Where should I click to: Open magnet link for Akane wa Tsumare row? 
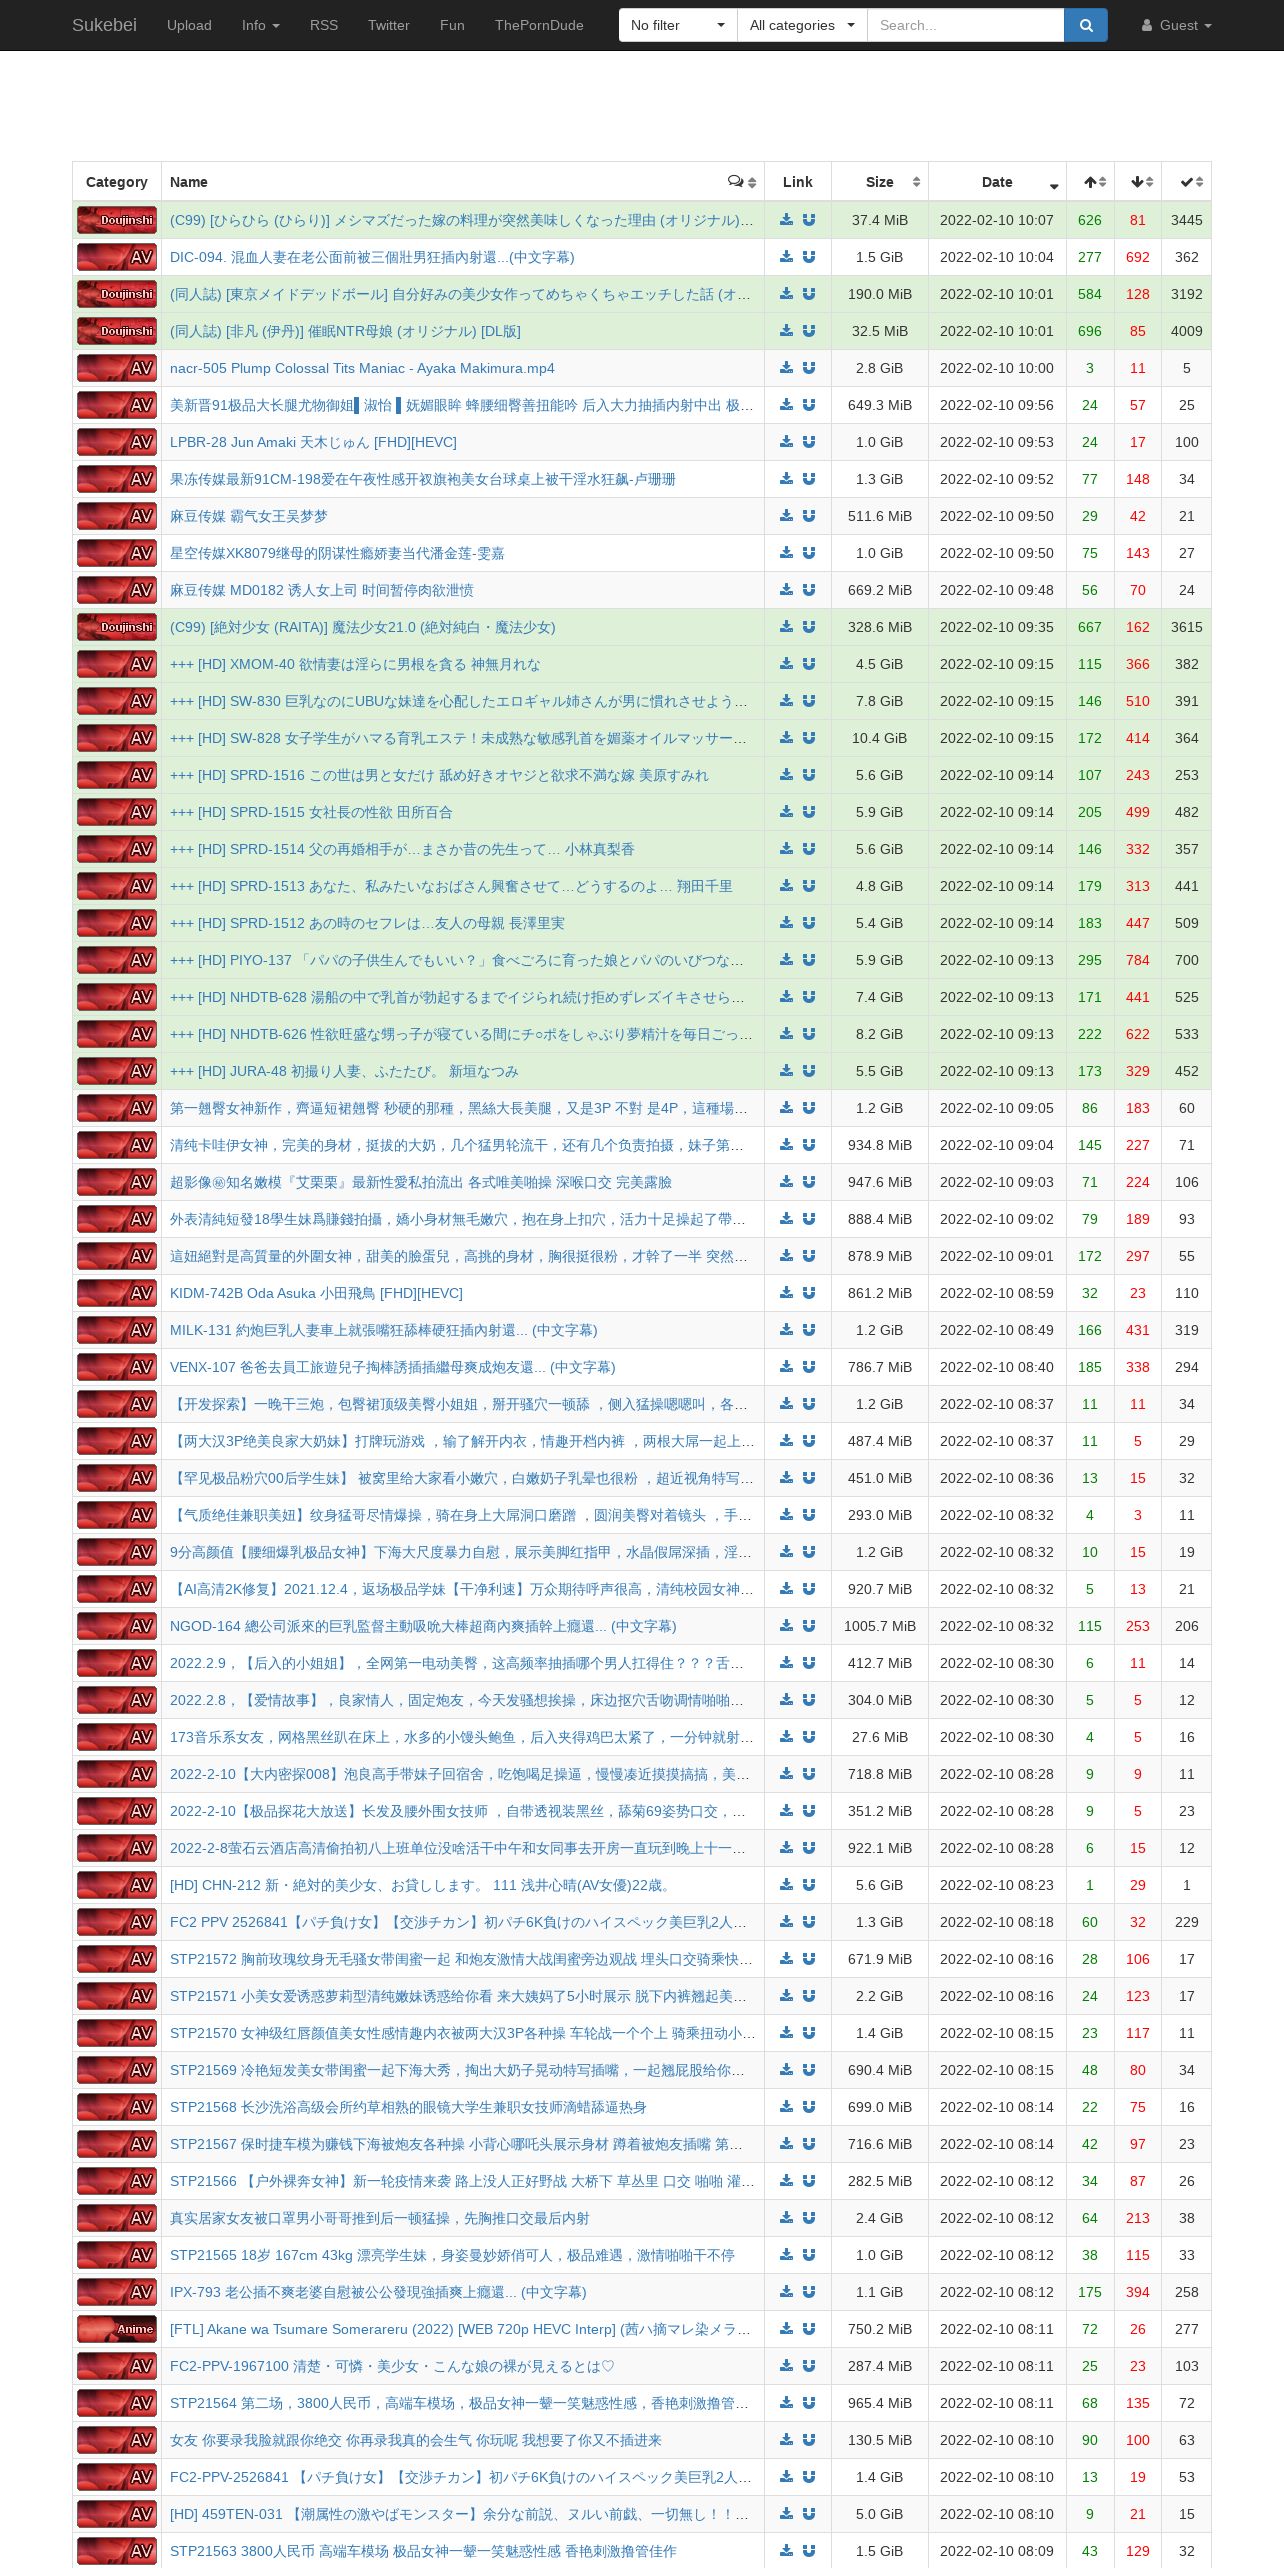pyautogui.click(x=809, y=2329)
